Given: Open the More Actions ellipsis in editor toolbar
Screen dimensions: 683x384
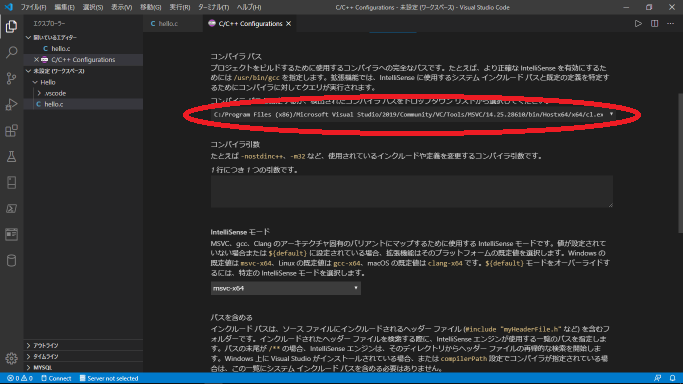Looking at the screenshot, I should (670, 24).
